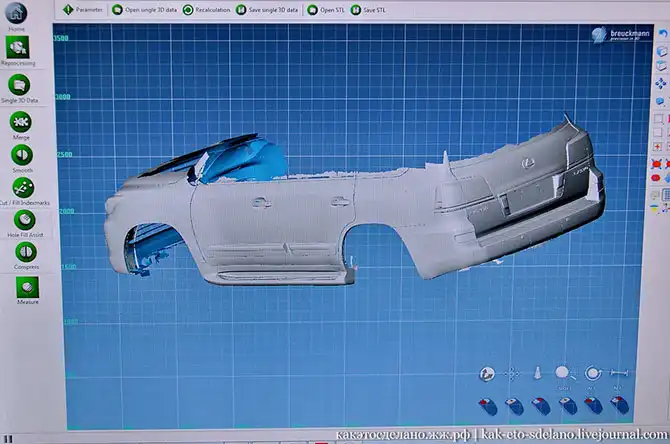The image size is (670, 444).
Task: Click the Merge tool icon
Action: tap(20, 123)
